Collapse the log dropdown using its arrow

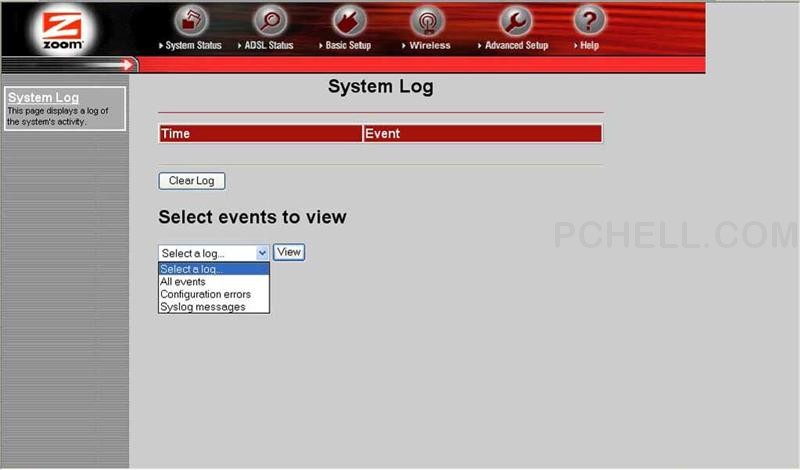point(262,253)
